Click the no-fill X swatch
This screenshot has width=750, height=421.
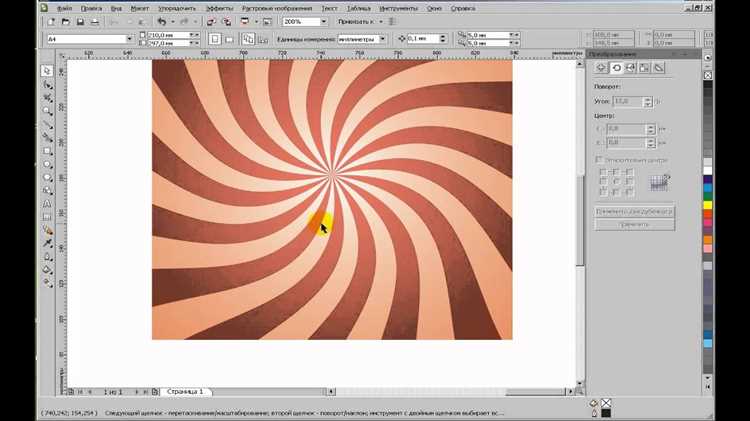click(708, 75)
